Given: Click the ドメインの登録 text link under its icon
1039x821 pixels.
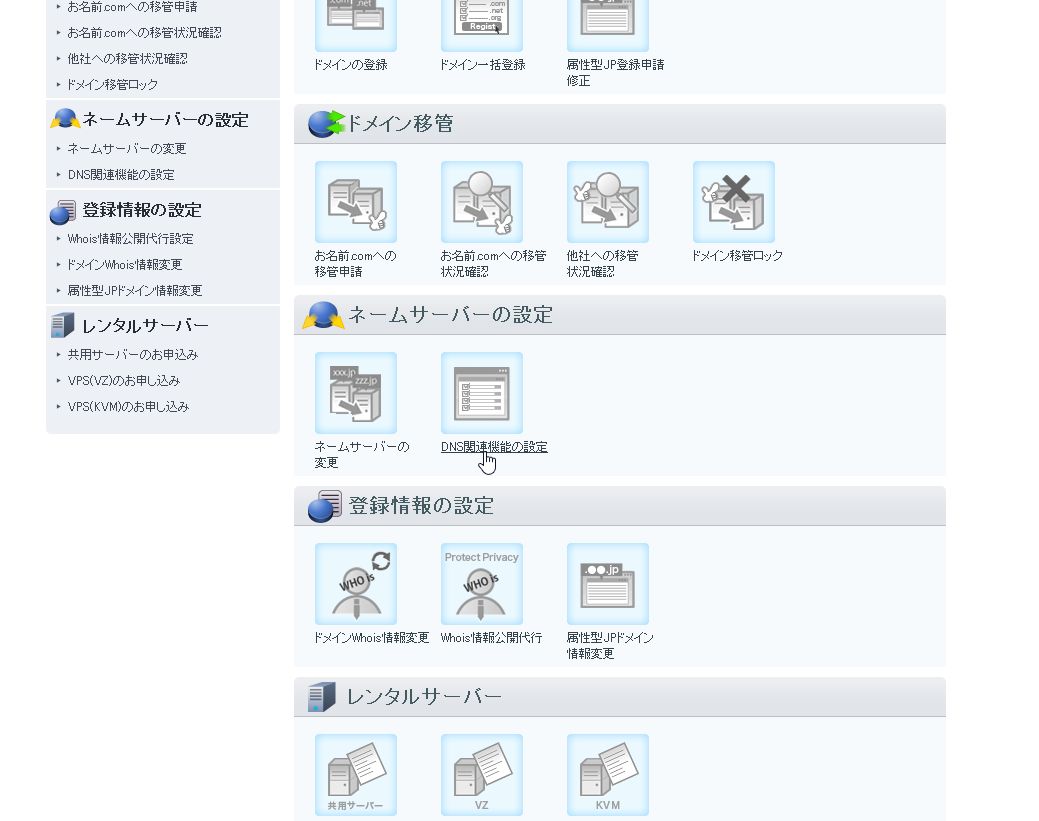Looking at the screenshot, I should (351, 65).
